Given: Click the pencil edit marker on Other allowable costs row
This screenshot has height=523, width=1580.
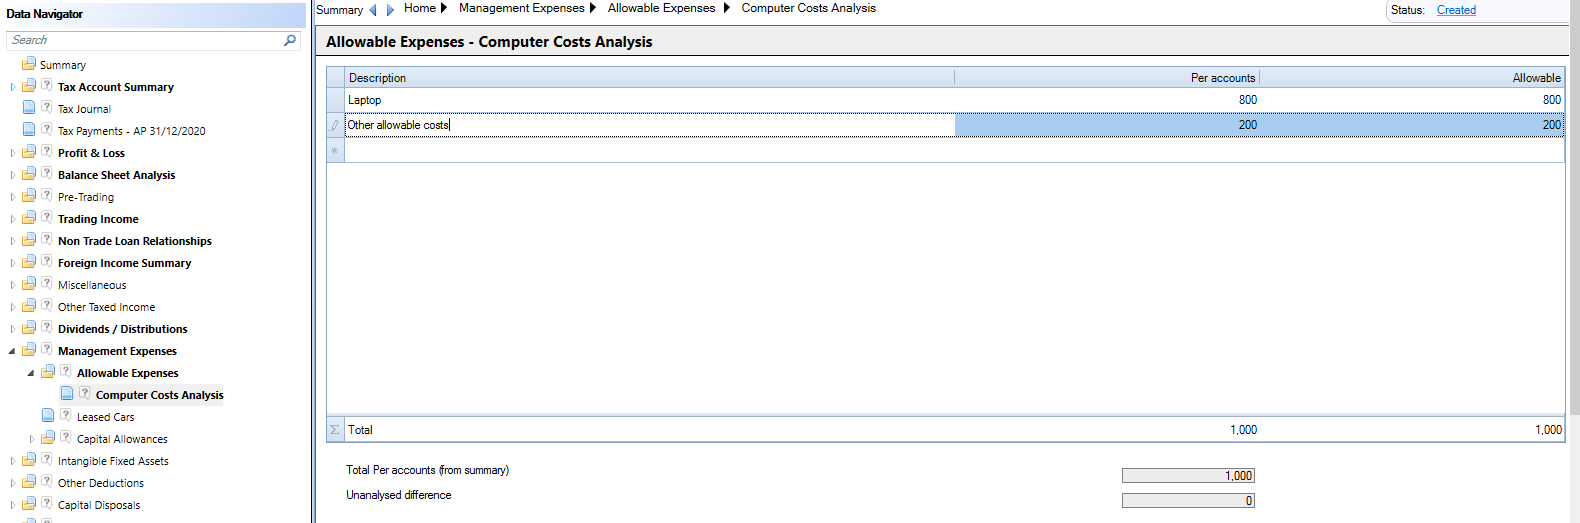Looking at the screenshot, I should (x=335, y=125).
